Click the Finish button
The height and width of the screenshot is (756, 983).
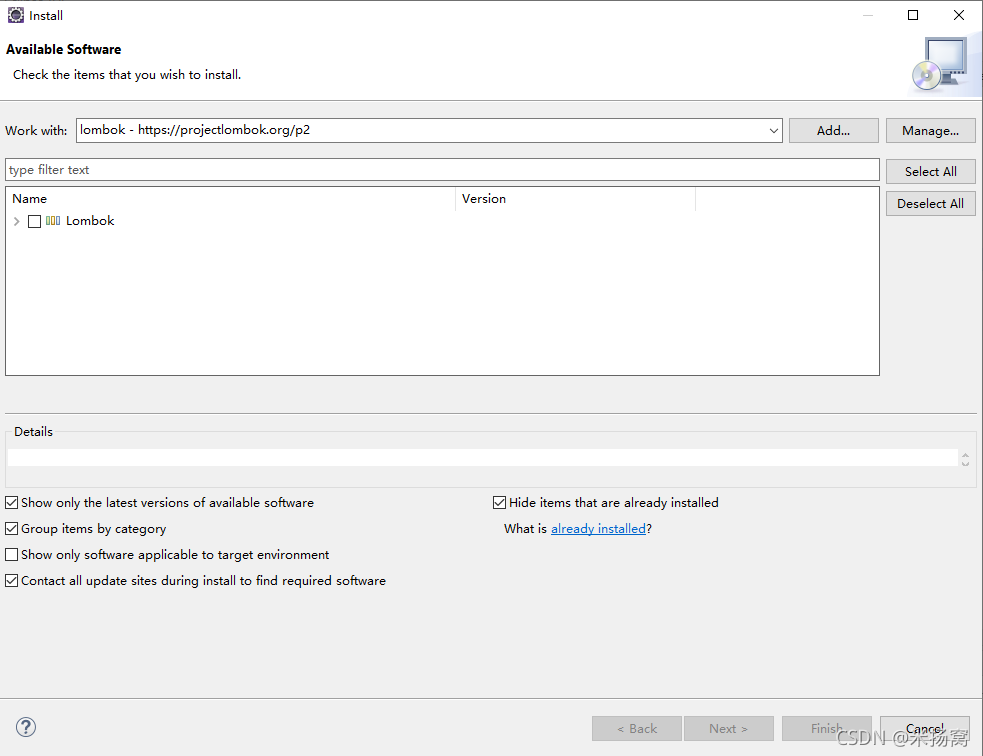tap(826, 728)
